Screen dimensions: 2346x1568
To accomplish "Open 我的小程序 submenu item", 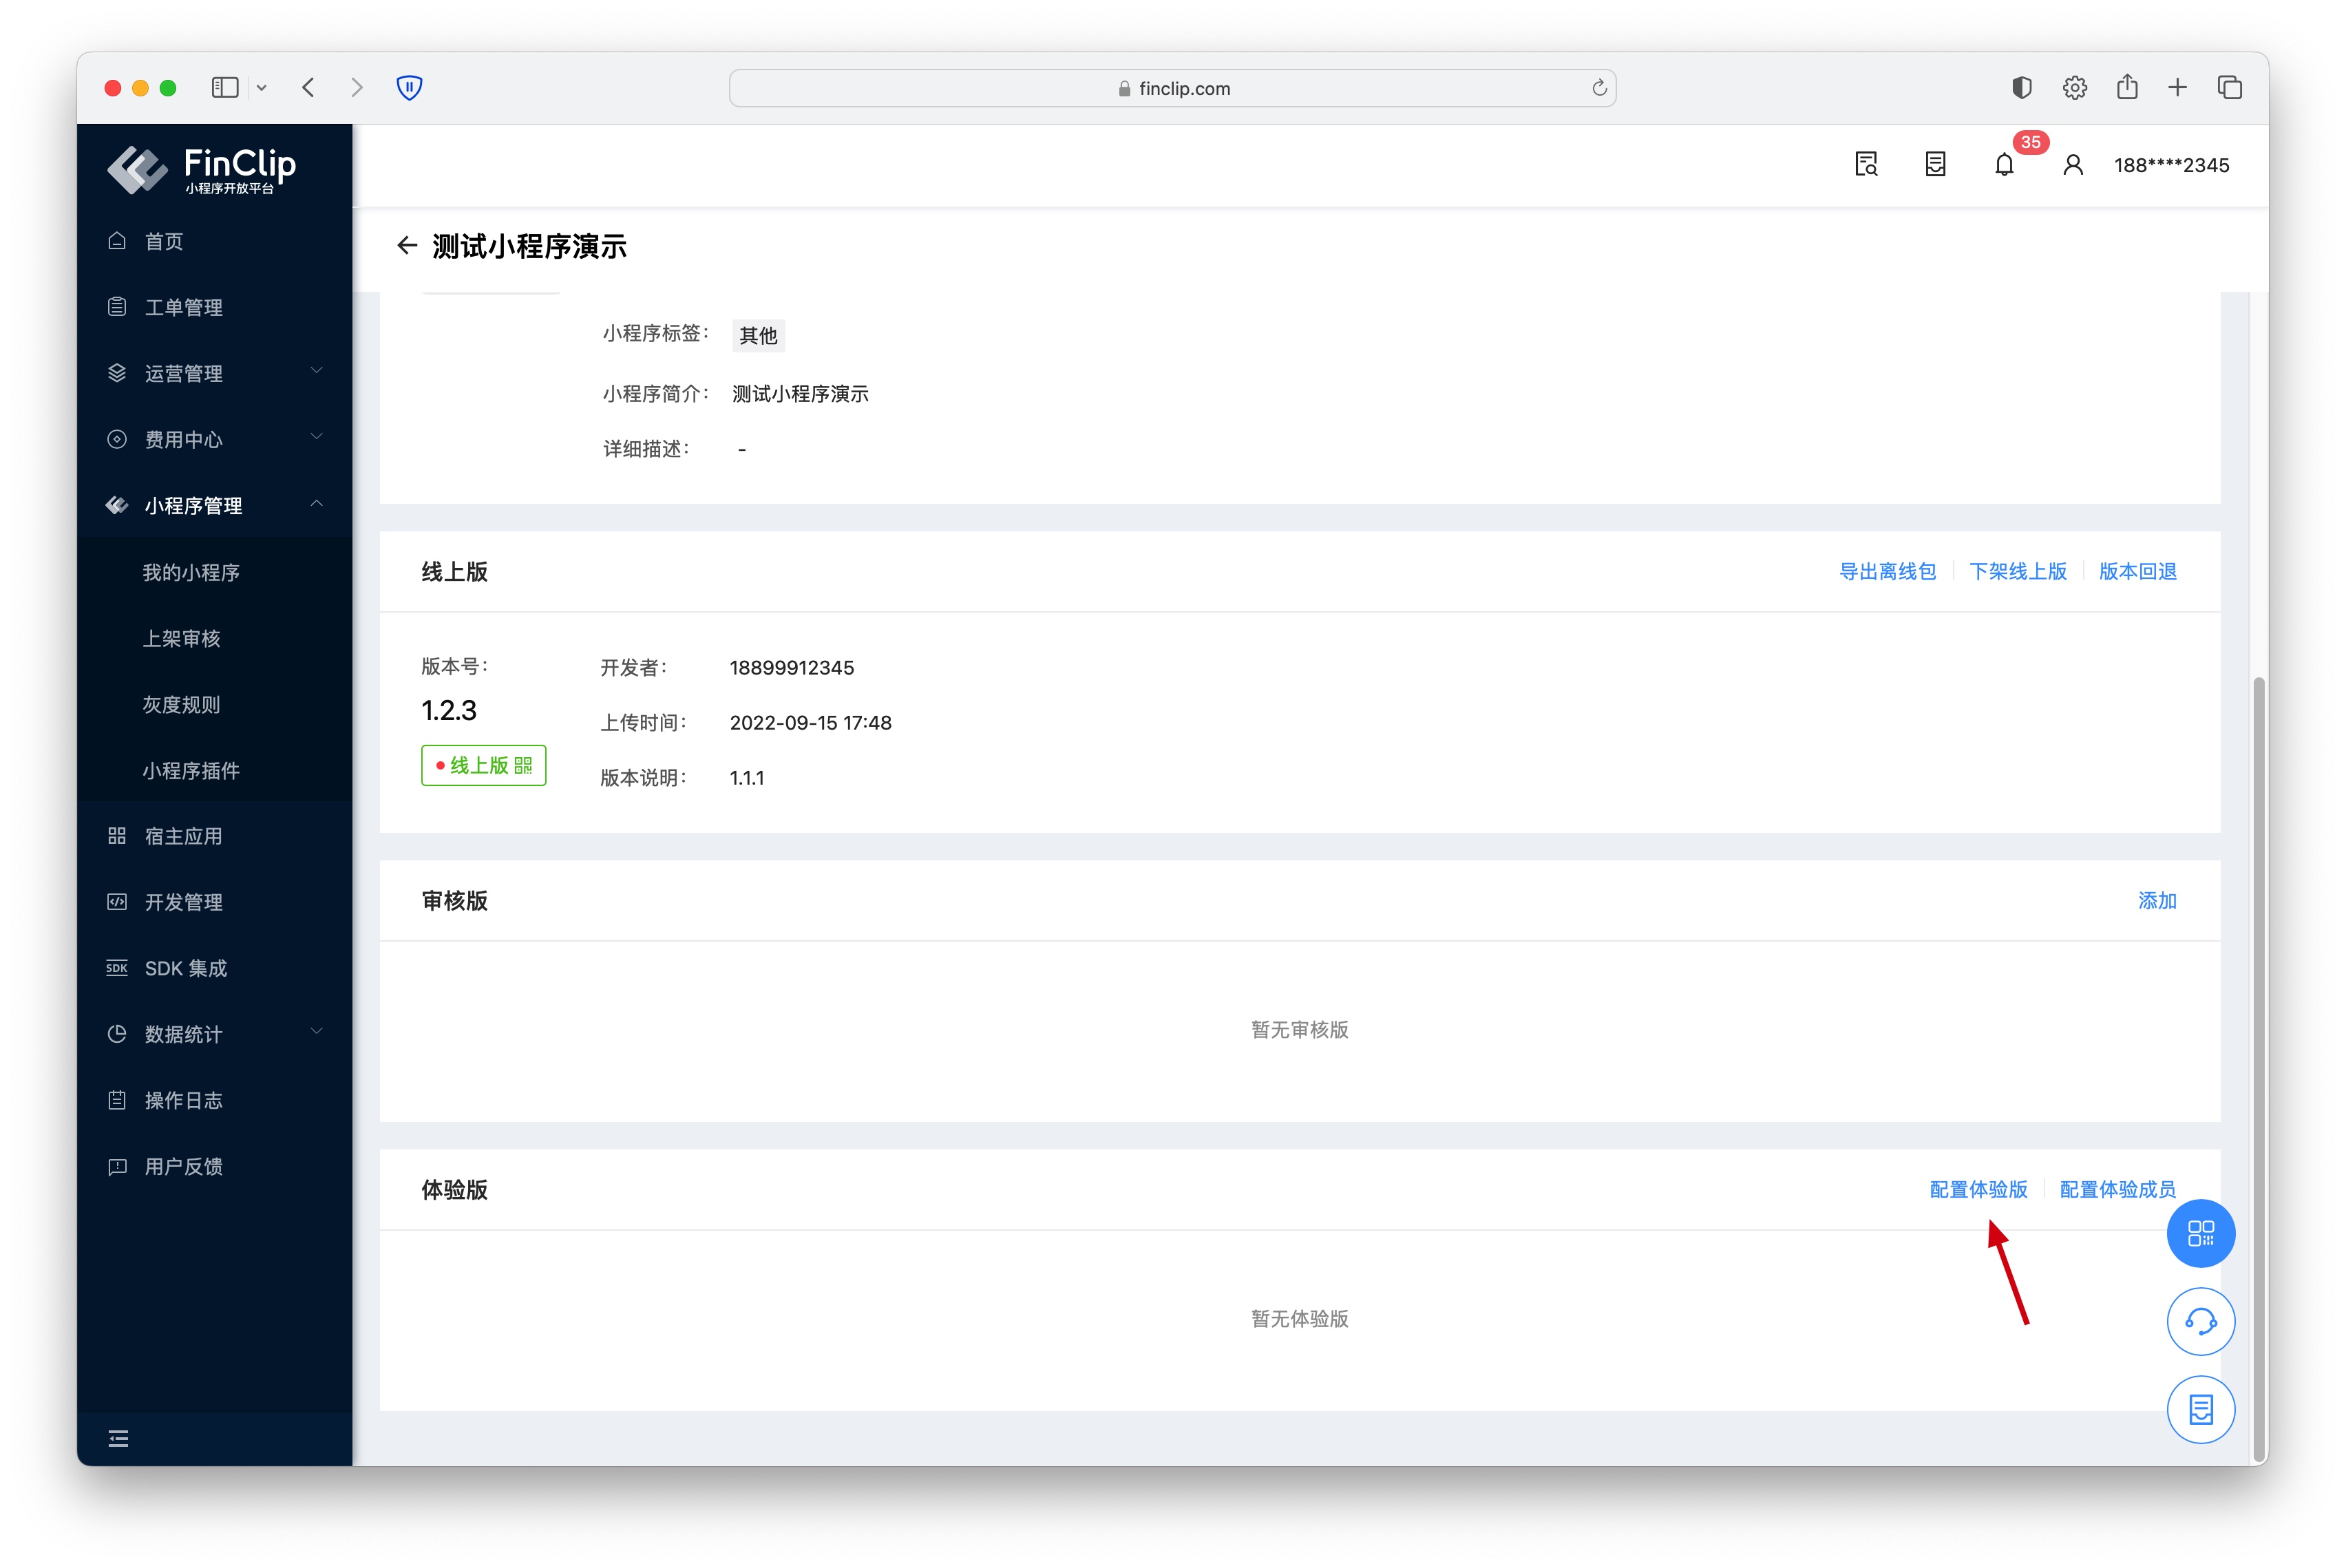I will [191, 572].
